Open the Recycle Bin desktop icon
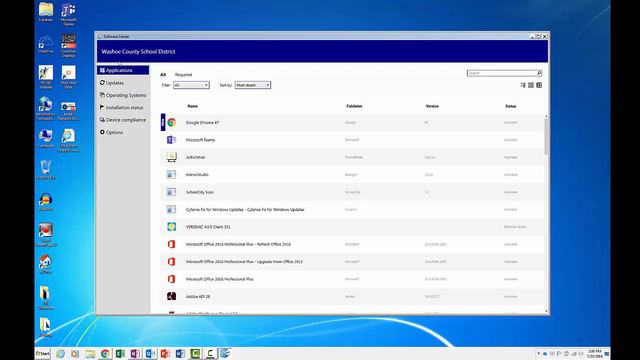 coord(46,170)
